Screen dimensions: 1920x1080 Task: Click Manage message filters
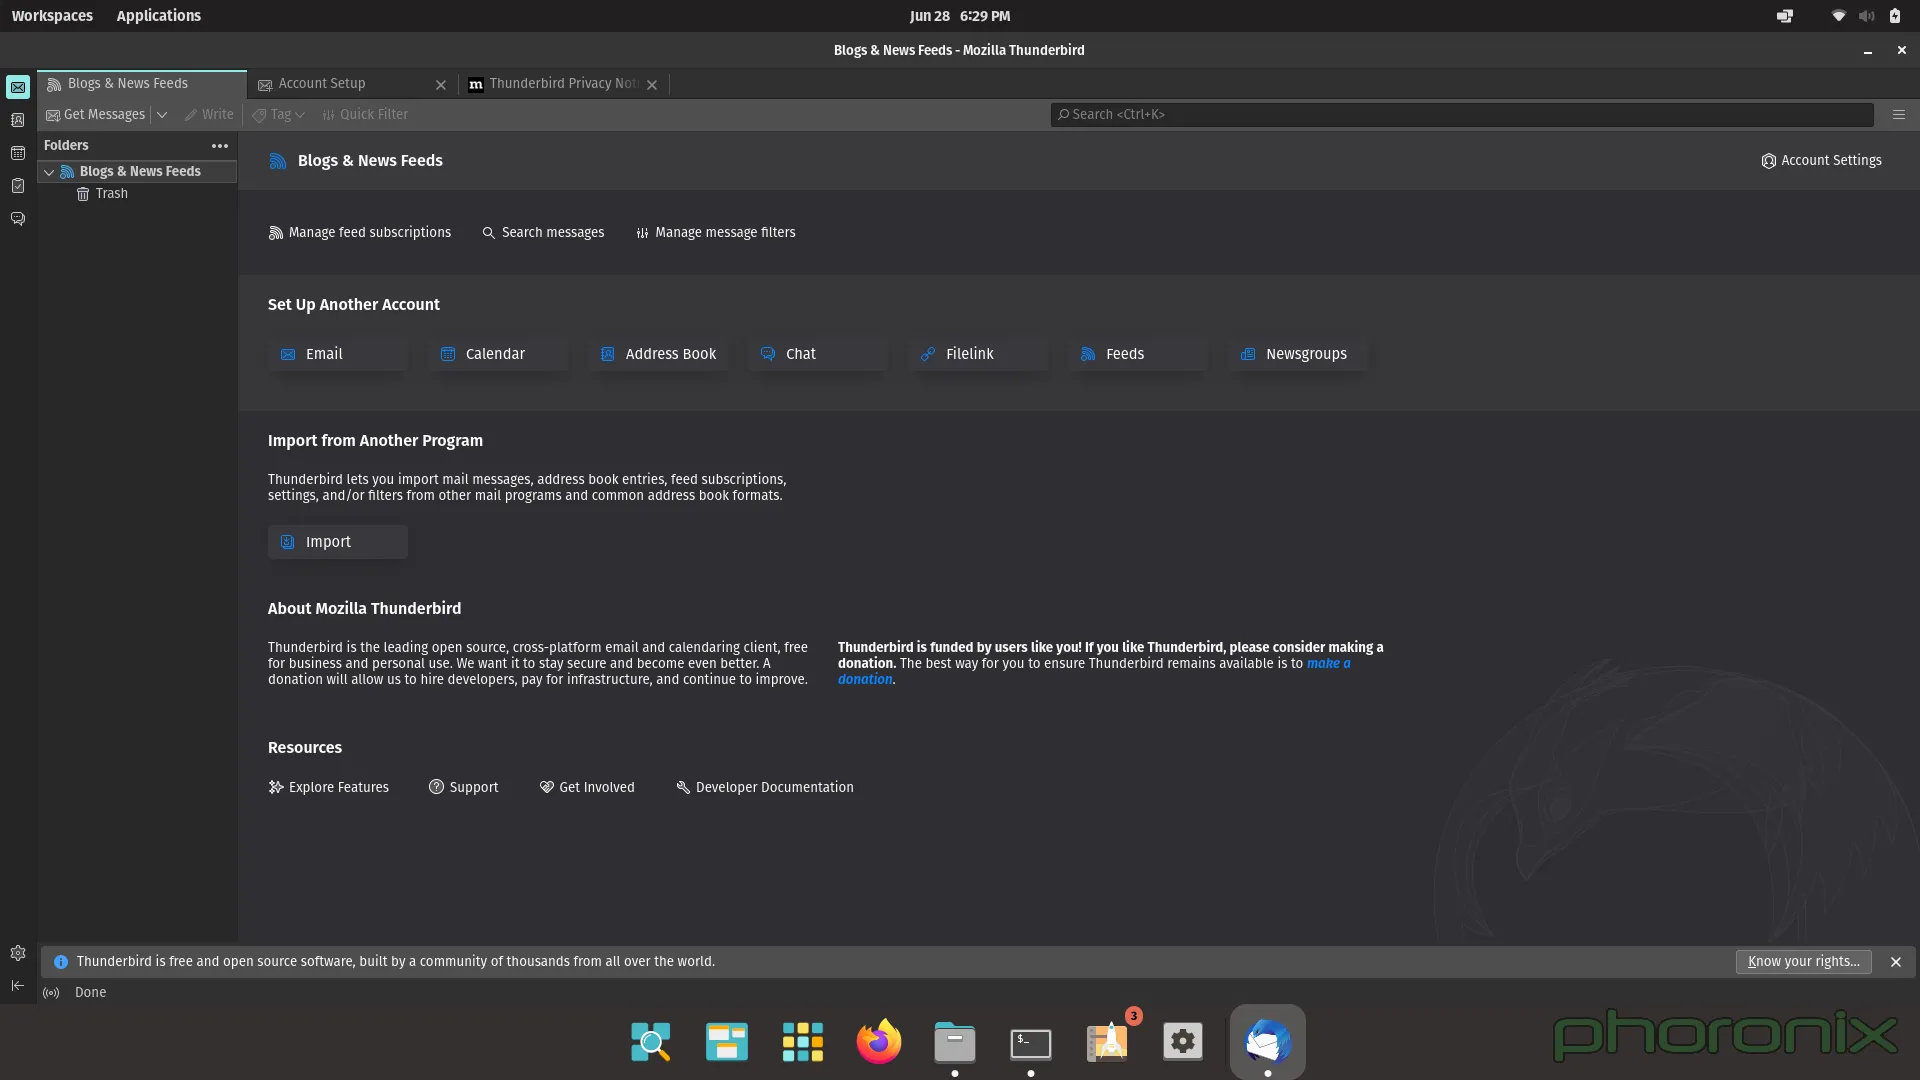coord(716,233)
